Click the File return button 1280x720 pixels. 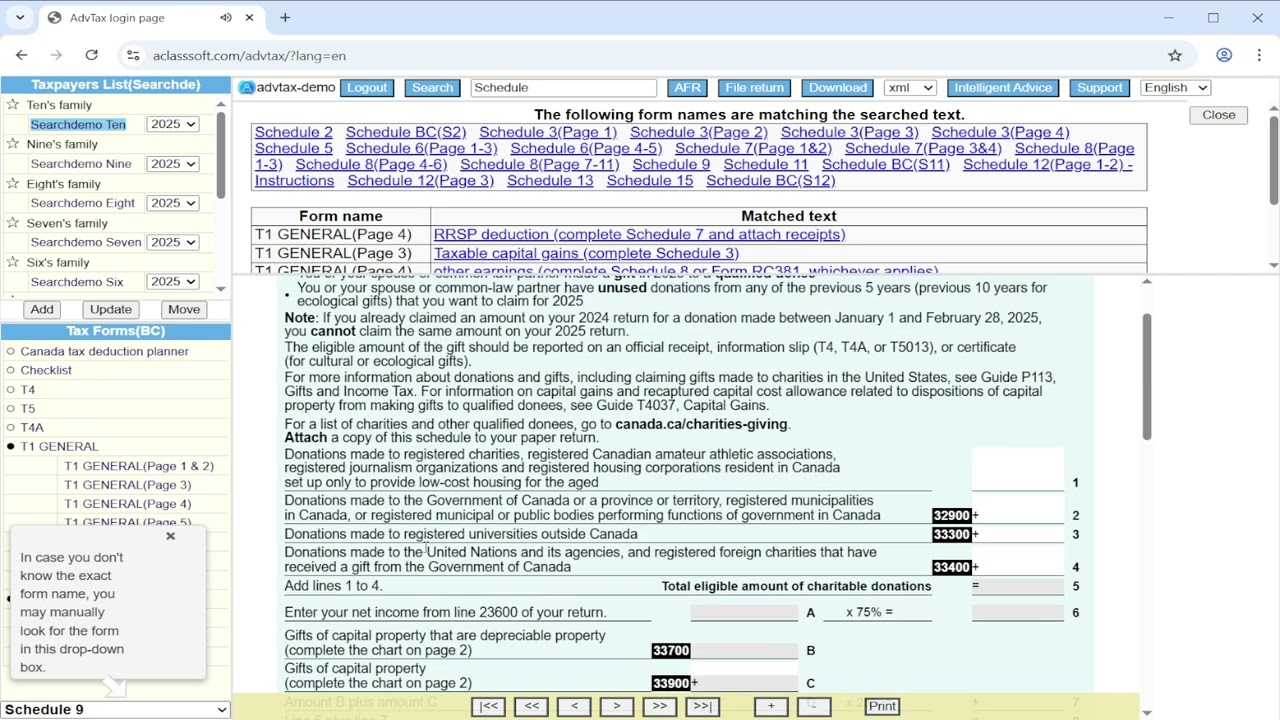point(754,88)
